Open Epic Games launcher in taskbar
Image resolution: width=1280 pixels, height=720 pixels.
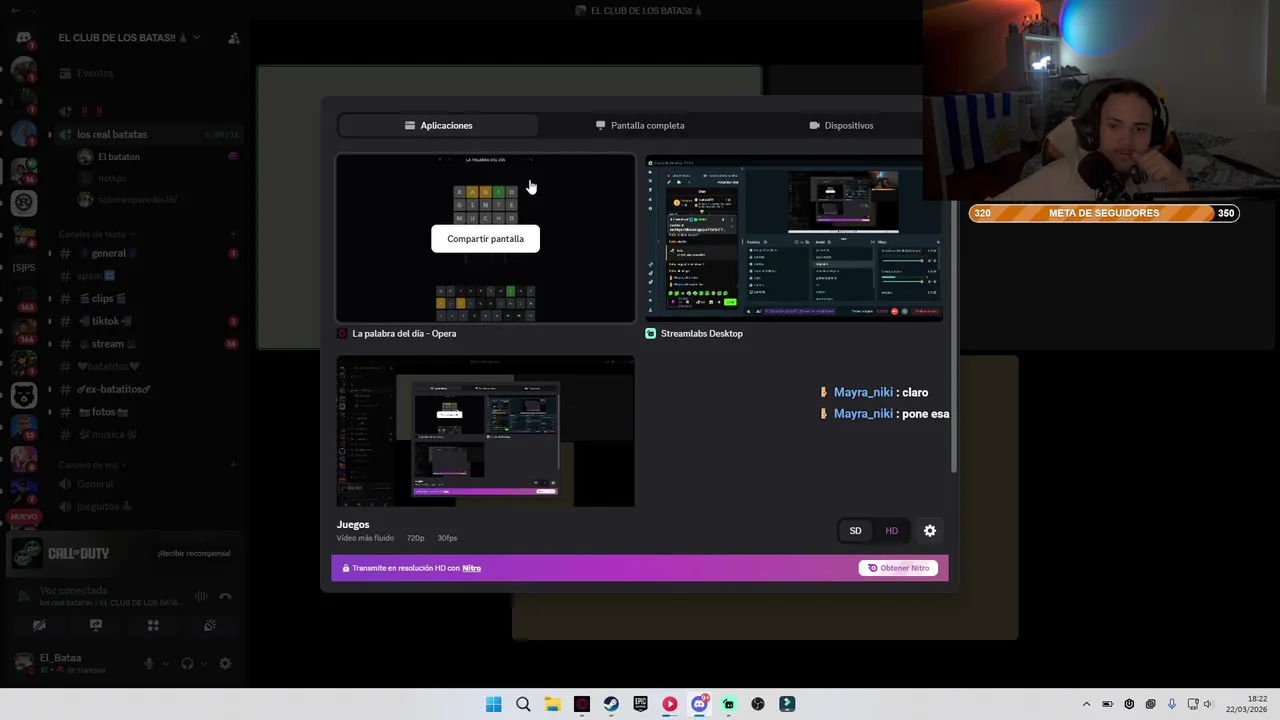(640, 704)
